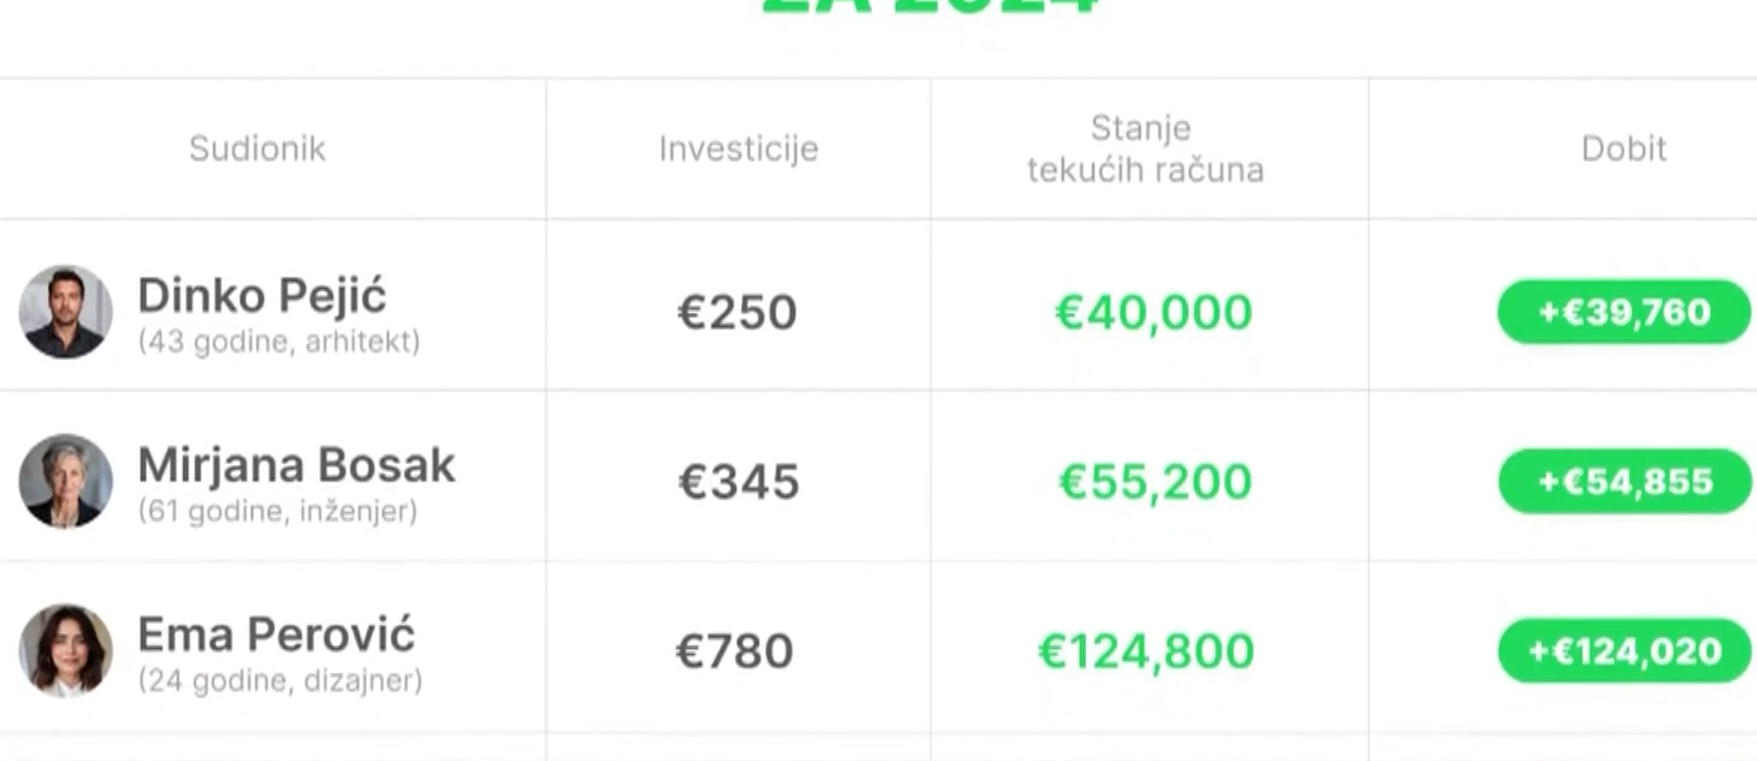Screen dimensions: 1757x761
Task: Click Mirjana Bosak's profile photo
Action: [65, 481]
